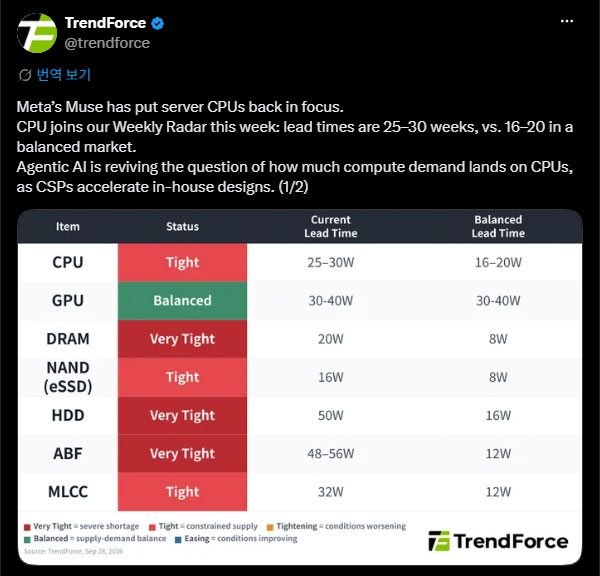Click the translate icon beside 번역 보기
This screenshot has width=600, height=576.
(x=25, y=75)
